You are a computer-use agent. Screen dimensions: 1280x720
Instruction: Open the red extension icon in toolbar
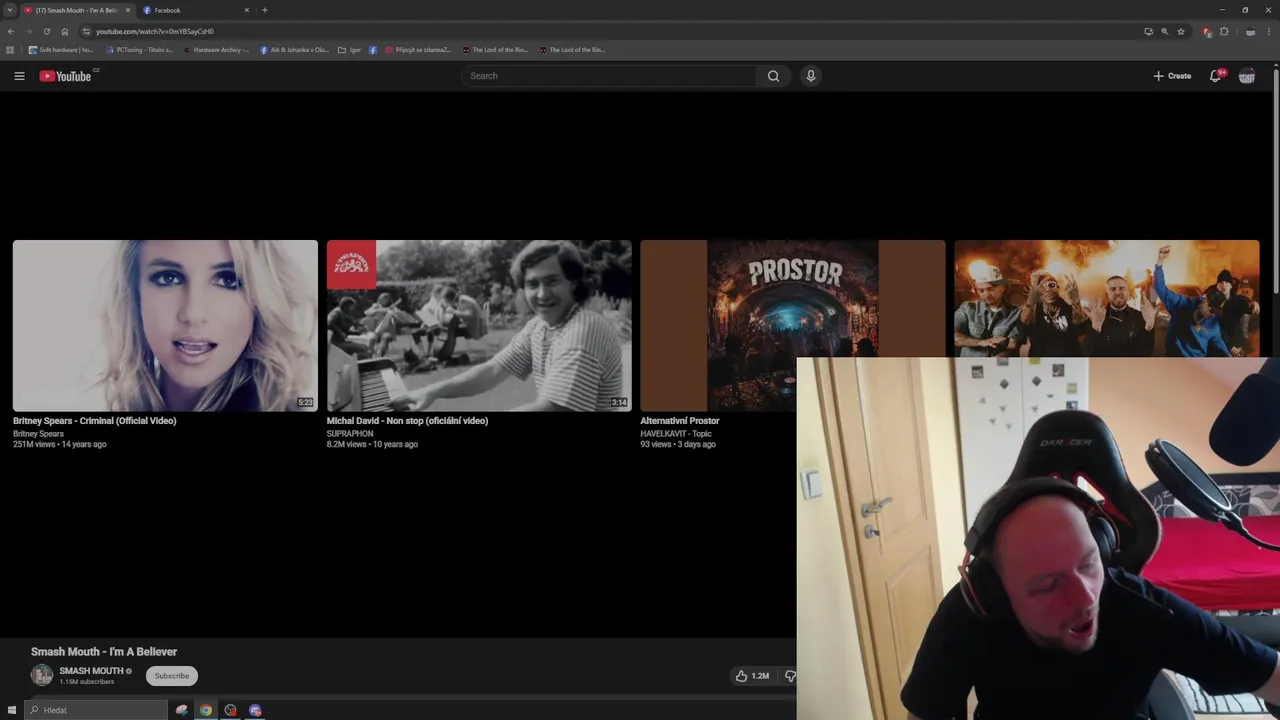click(1207, 31)
